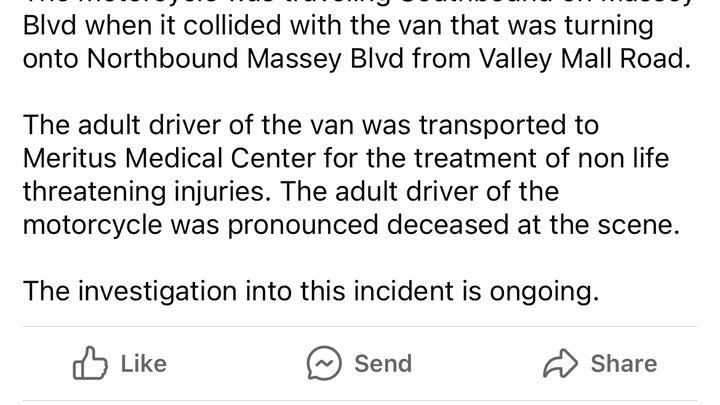Click "pronounced deceased at the scene" text
The image size is (720, 405).
click(453, 225)
